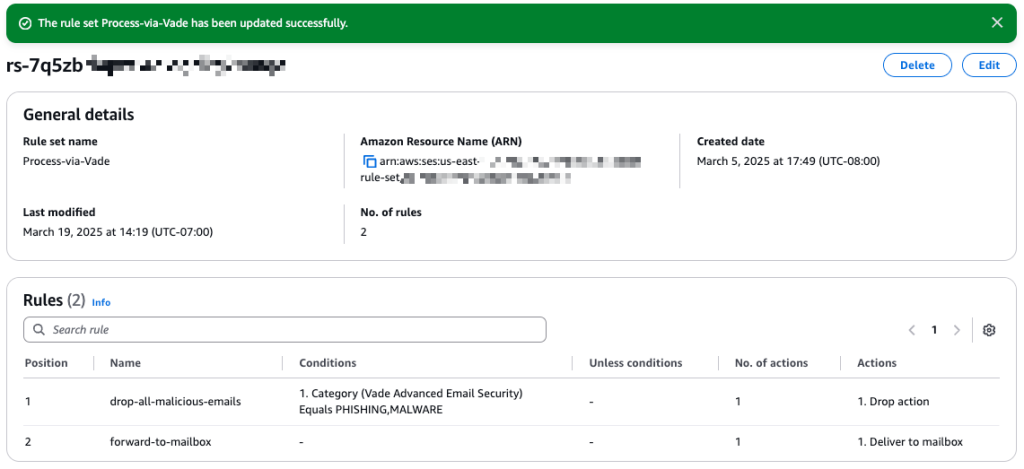
Task: Go to next page of rules
Action: 957,330
